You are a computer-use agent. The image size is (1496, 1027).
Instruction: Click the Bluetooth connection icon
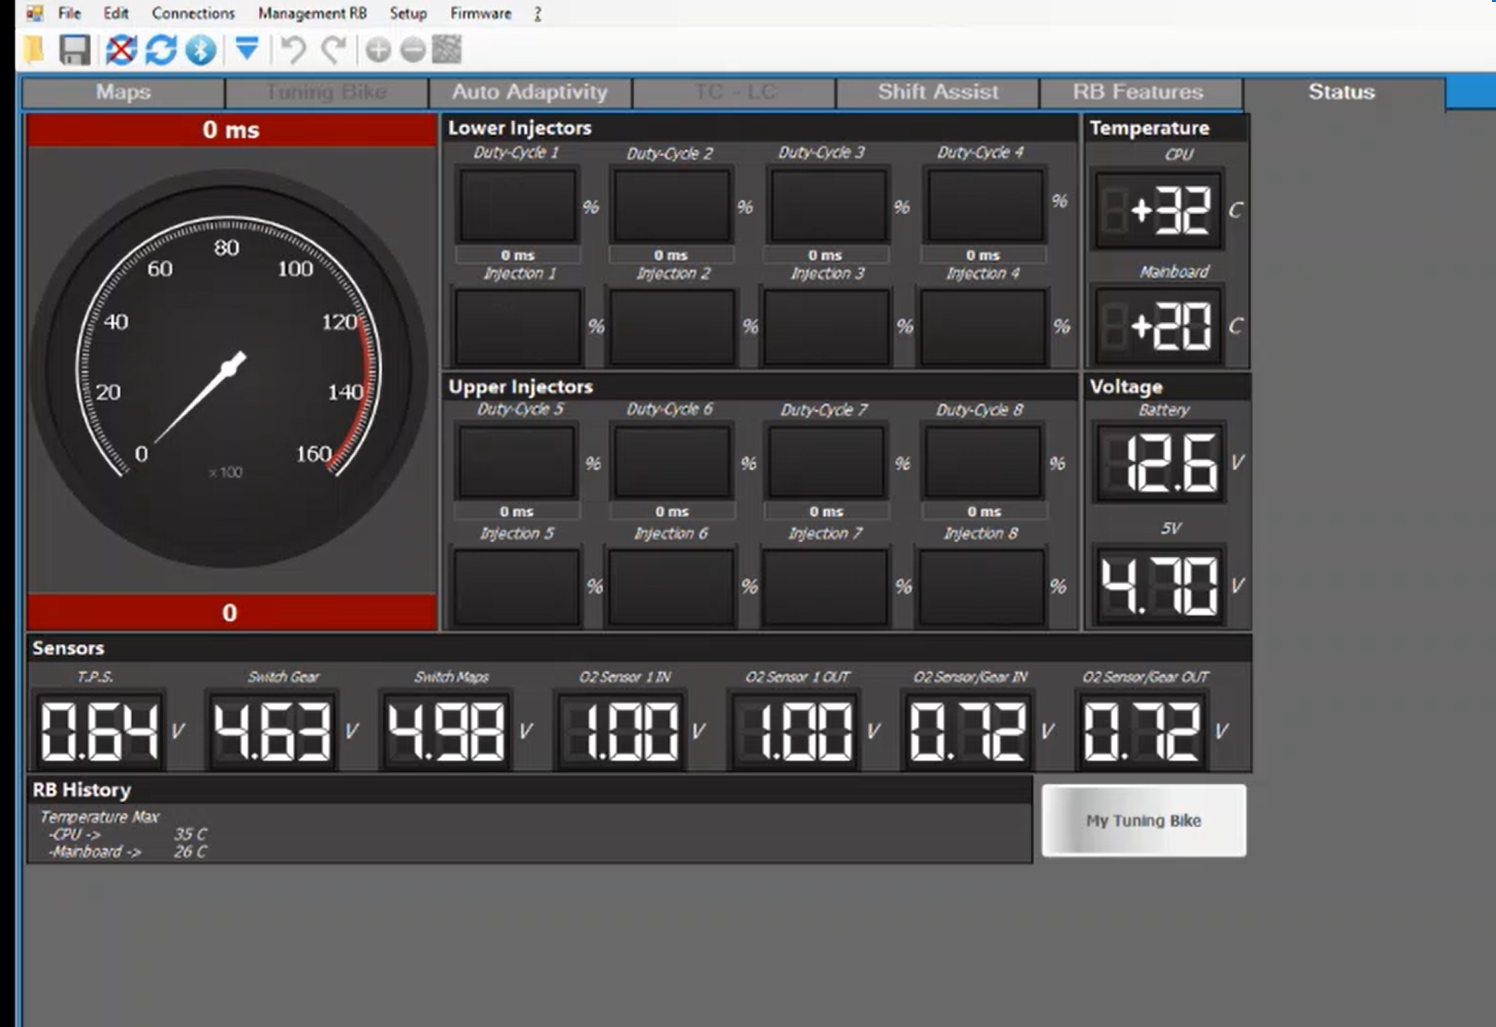201,49
